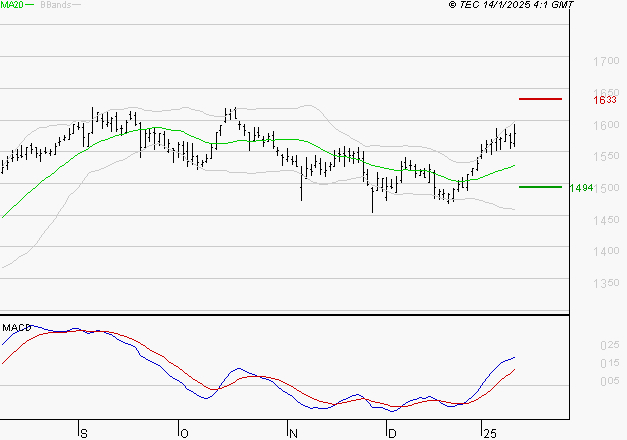The image size is (627, 440).
Task: Click the green 1494 support line
Action: click(540, 187)
